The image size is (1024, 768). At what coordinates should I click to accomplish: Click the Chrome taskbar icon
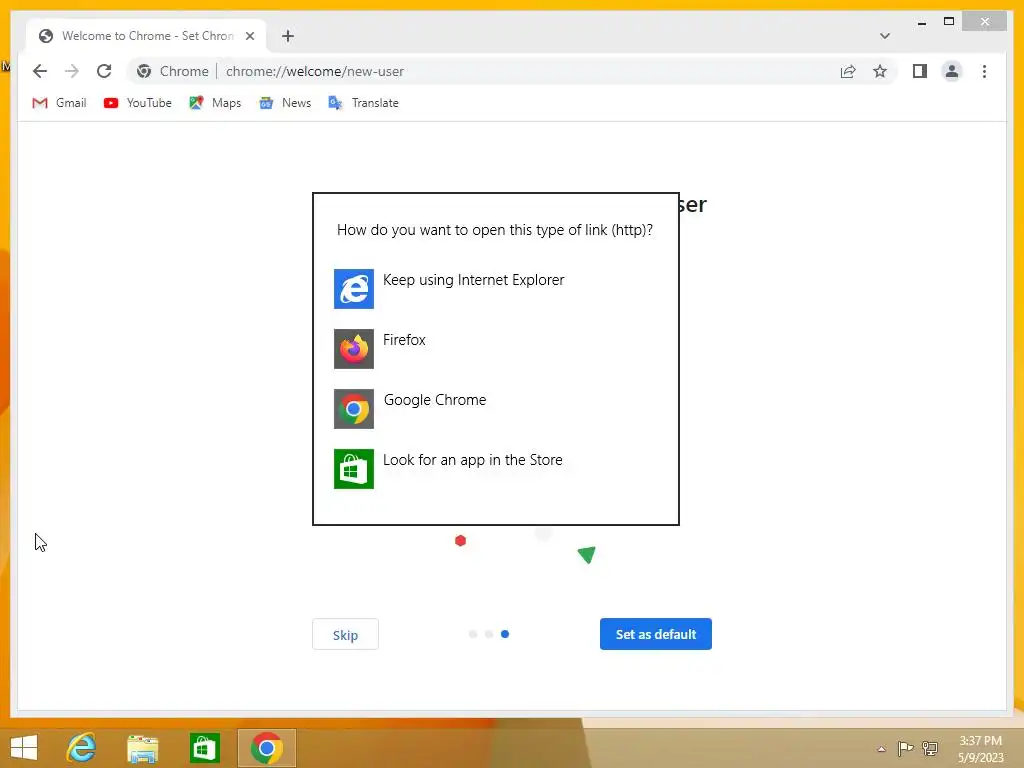[x=266, y=748]
